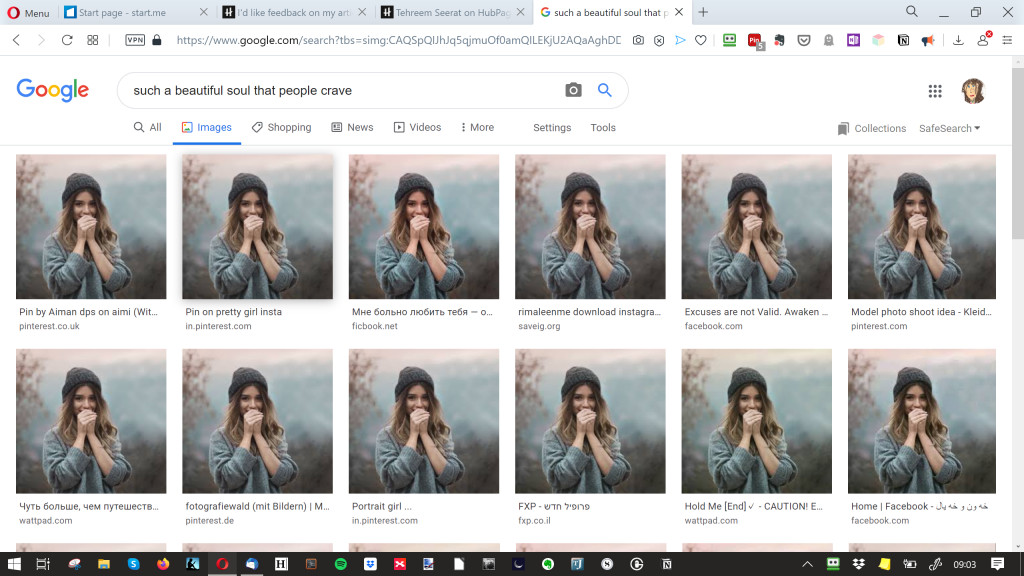Open the "FXP" fxp.co.il result title
Viewport: 1024px width, 576px height.
tap(554, 506)
